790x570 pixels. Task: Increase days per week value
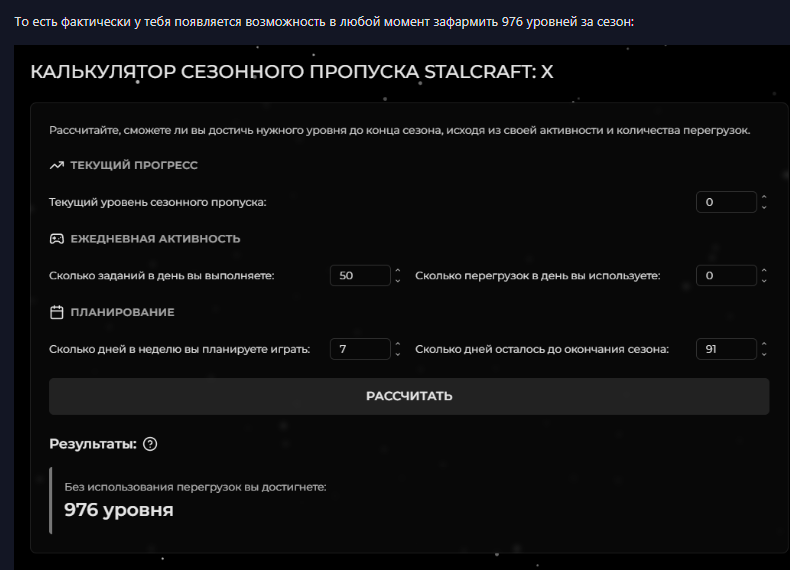tap(398, 344)
